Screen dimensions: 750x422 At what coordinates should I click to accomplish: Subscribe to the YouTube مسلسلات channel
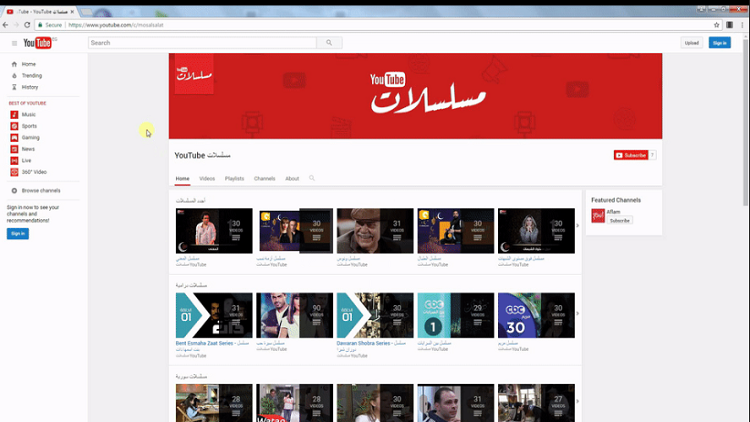pyautogui.click(x=631, y=155)
